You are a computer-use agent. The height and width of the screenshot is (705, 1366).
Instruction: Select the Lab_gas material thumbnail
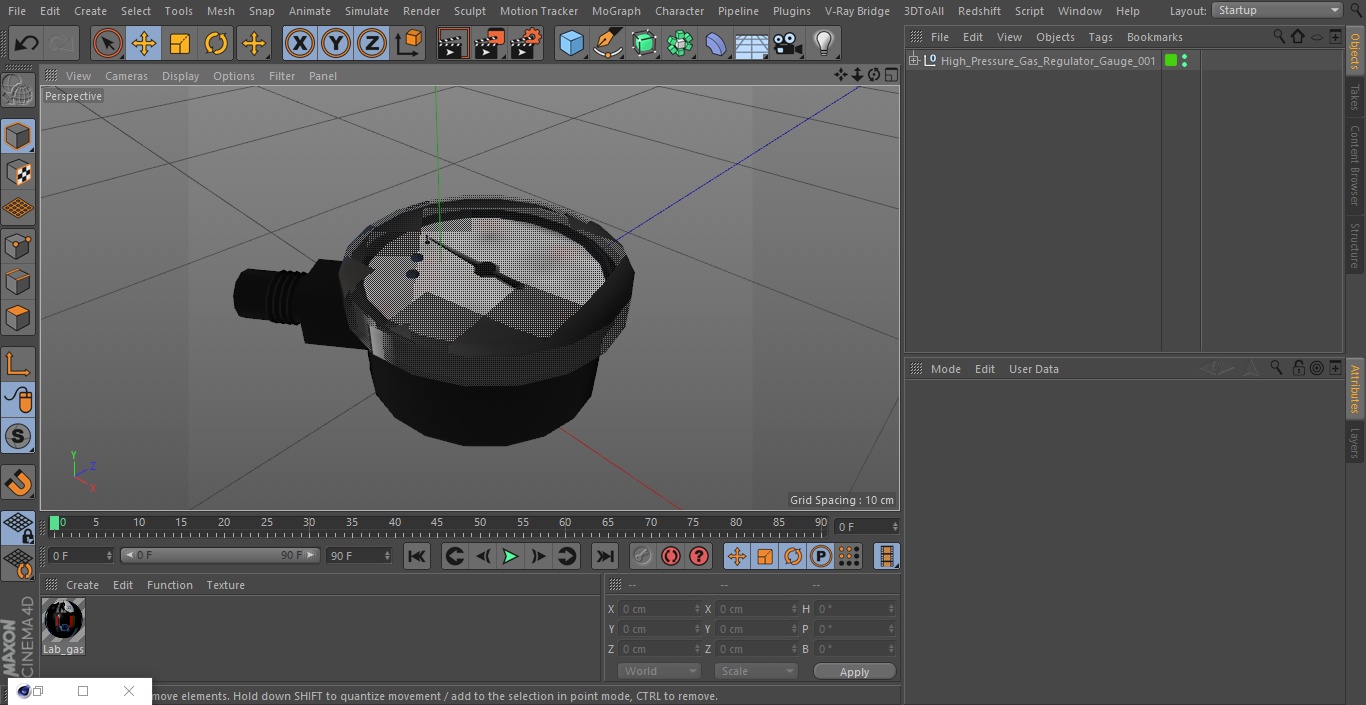(64, 620)
